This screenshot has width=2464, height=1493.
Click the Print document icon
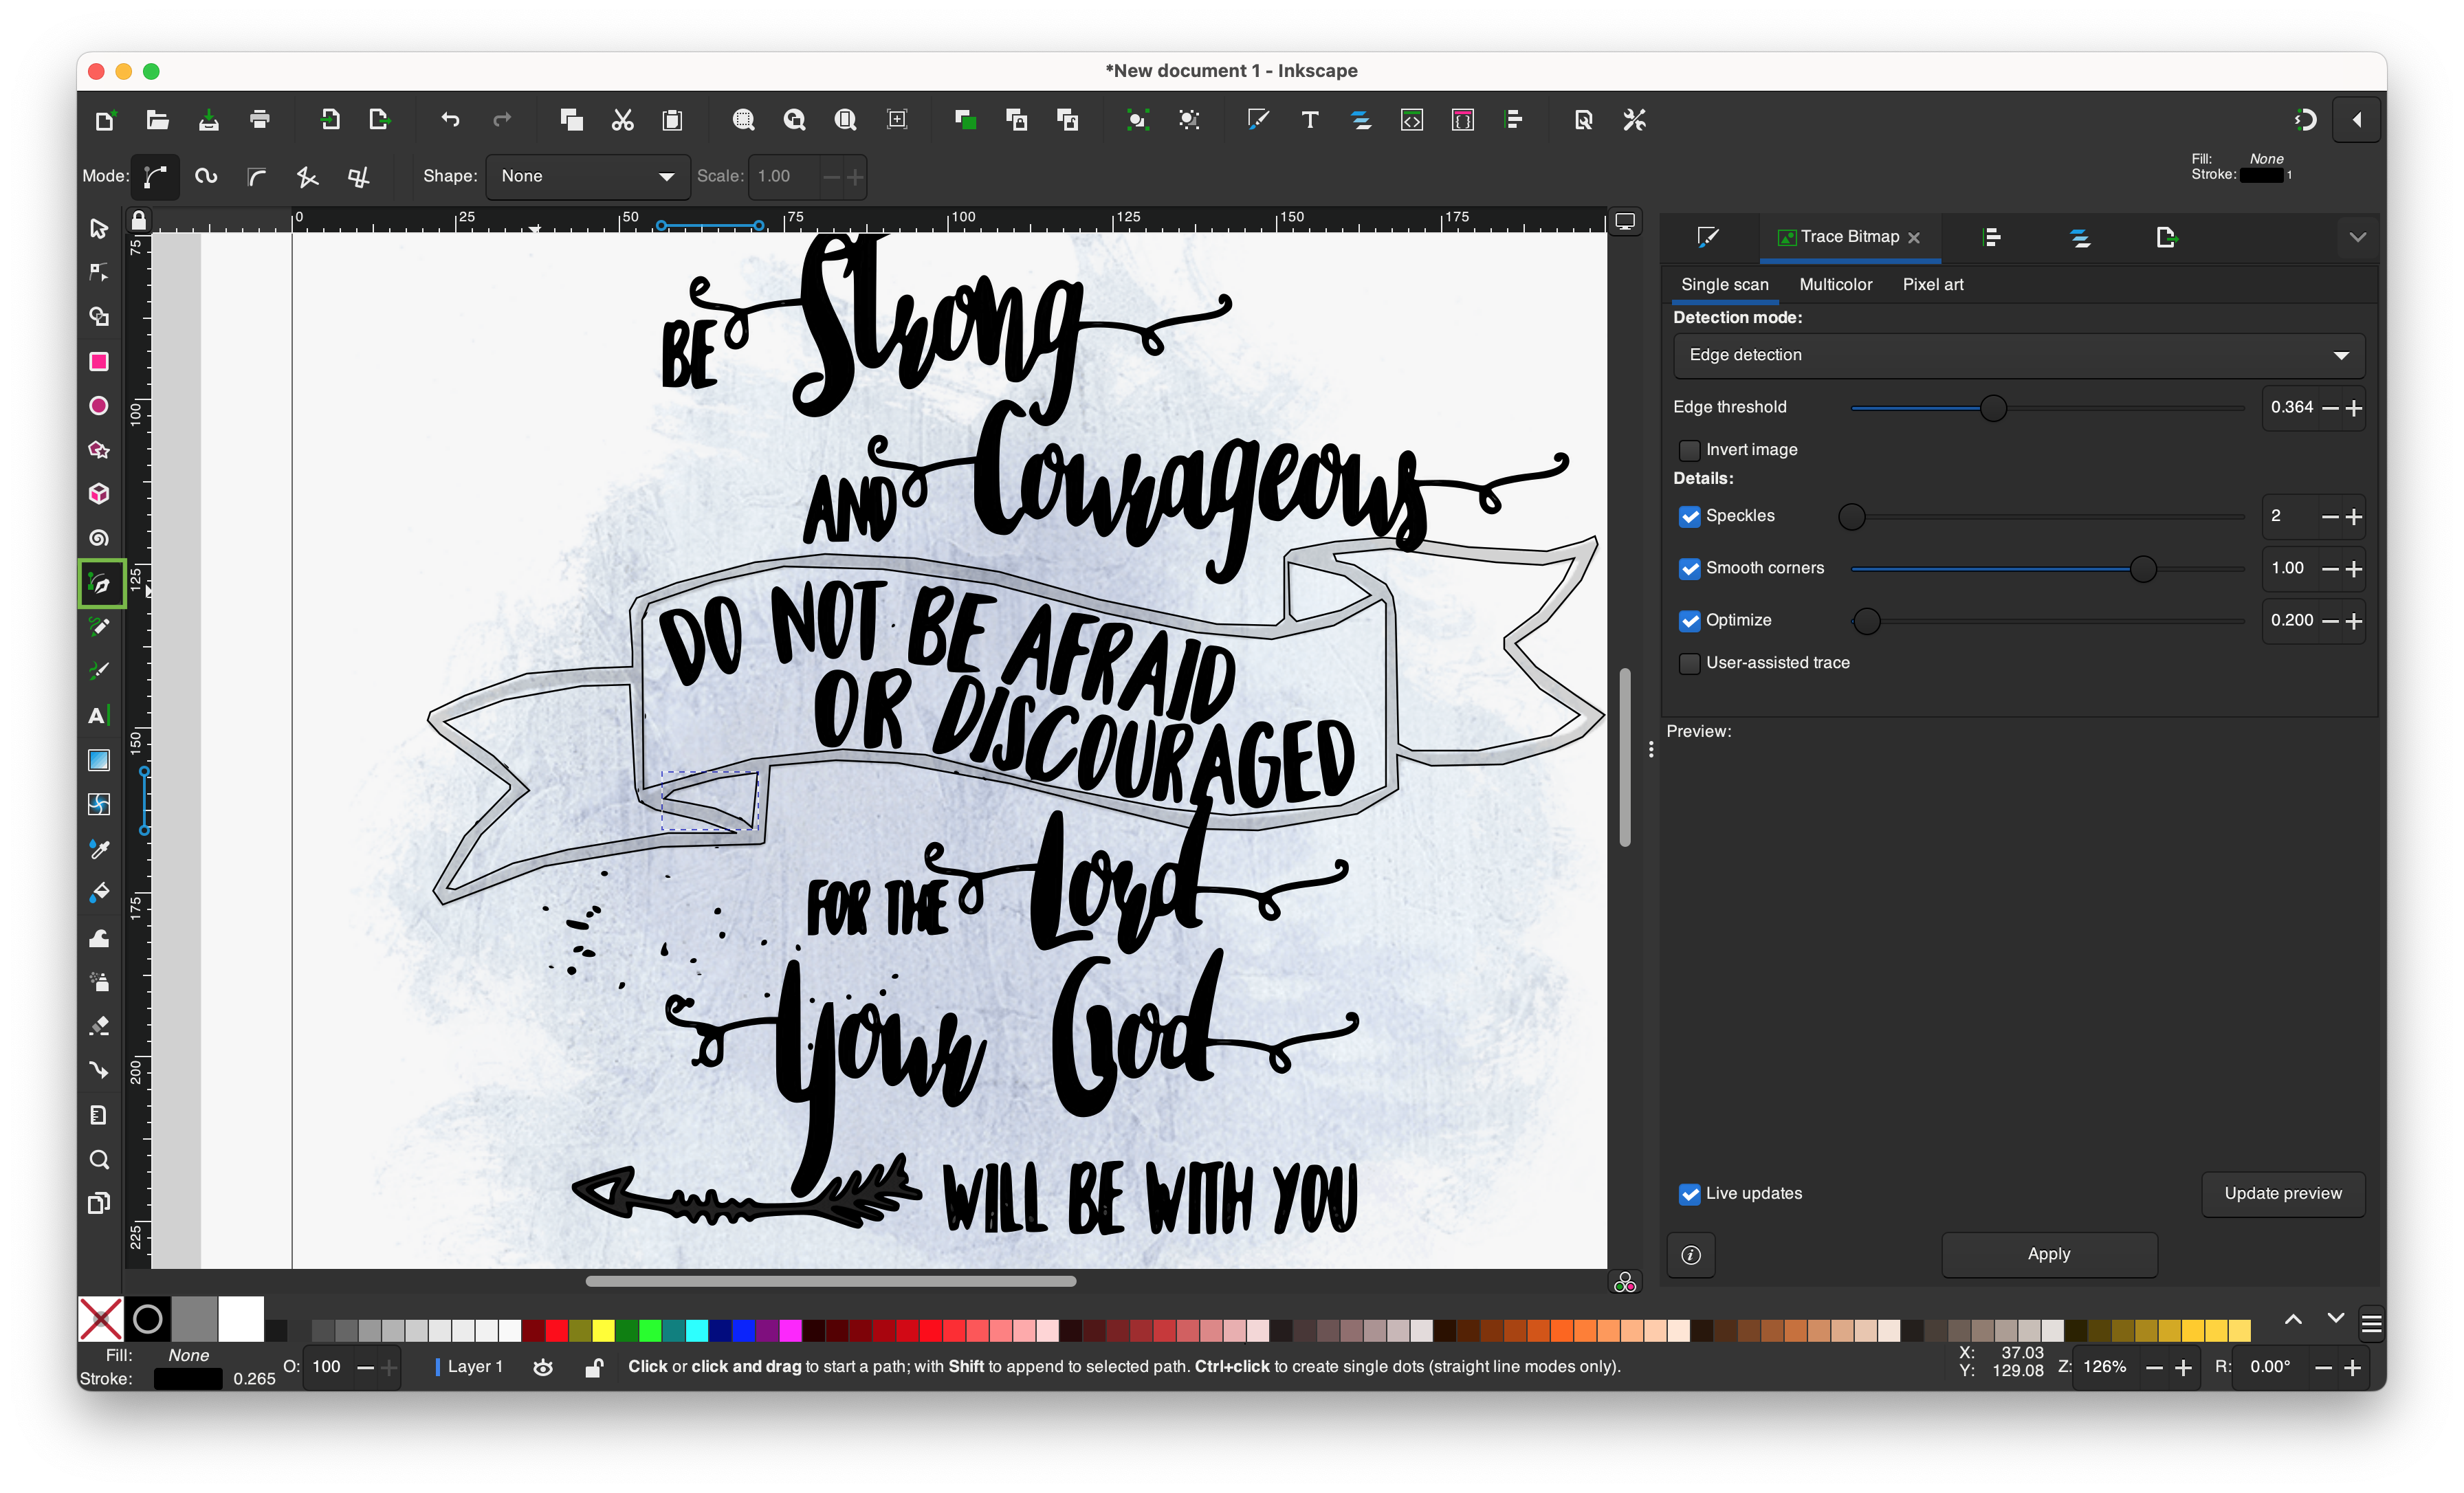[x=260, y=120]
